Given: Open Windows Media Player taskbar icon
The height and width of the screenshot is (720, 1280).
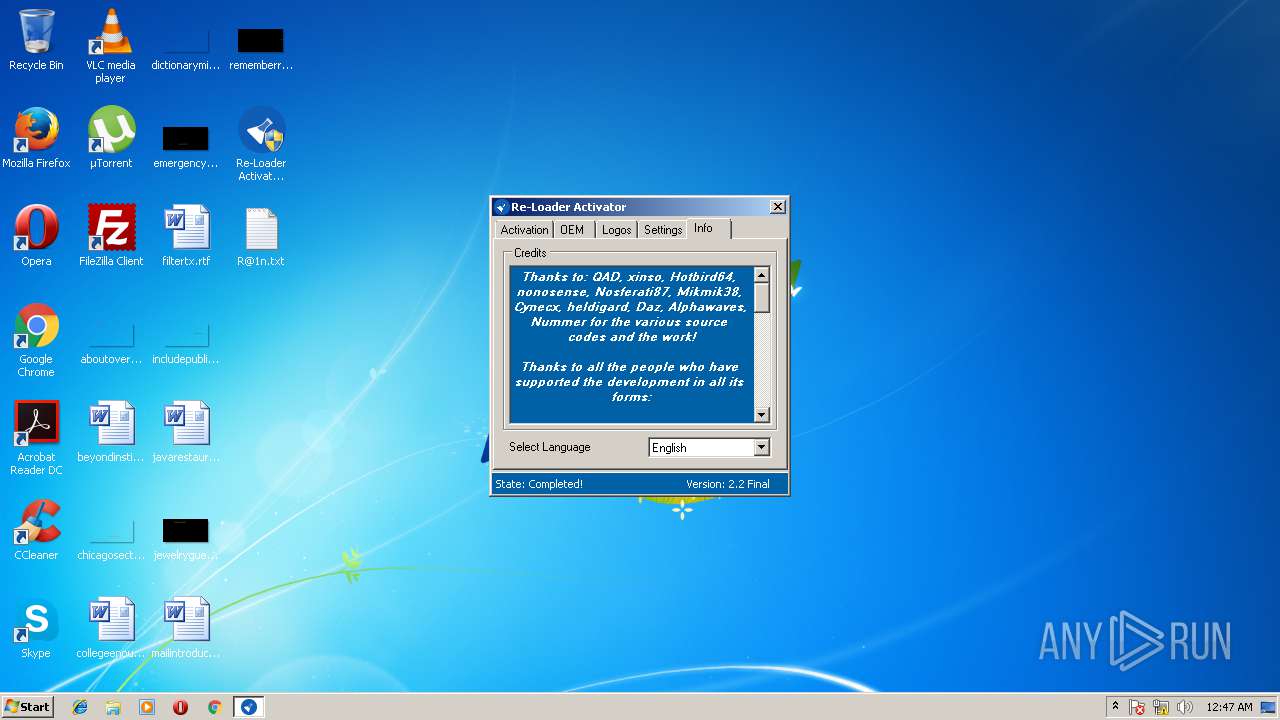Looking at the screenshot, I should pyautogui.click(x=147, y=707).
